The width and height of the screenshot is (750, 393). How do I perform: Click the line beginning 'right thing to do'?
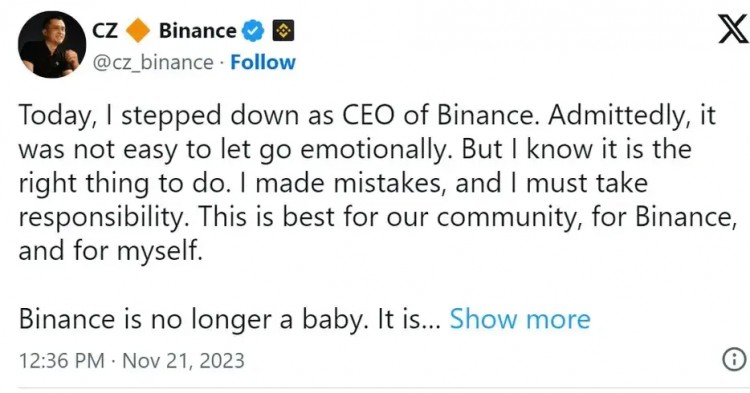[333, 183]
